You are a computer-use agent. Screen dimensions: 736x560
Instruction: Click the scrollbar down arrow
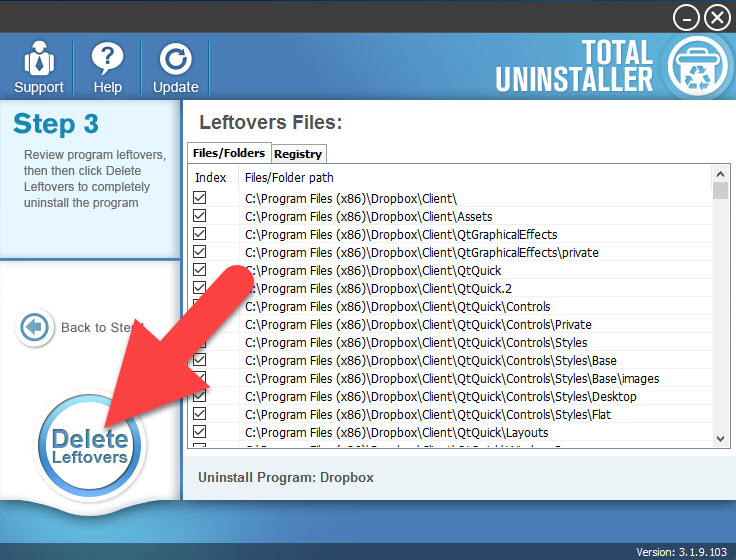point(721,439)
